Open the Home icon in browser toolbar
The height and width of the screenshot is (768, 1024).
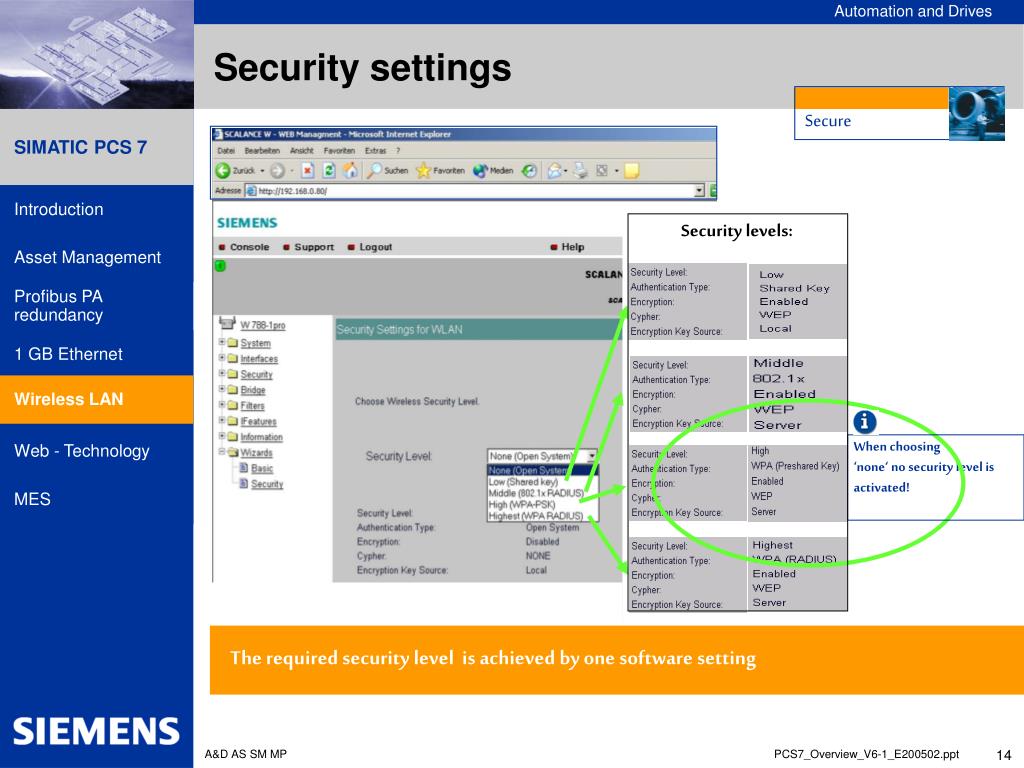point(351,170)
